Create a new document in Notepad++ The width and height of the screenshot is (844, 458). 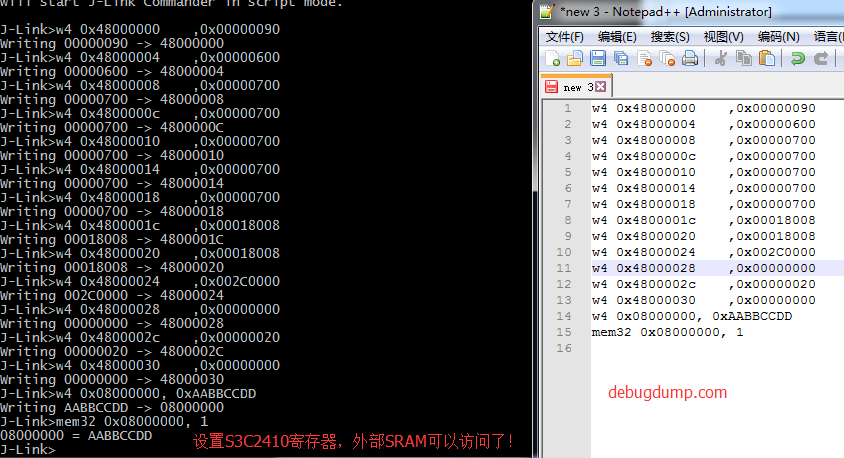tap(552, 58)
